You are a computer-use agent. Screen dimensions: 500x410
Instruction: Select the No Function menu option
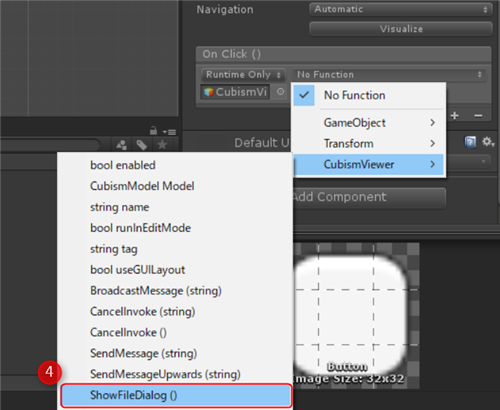click(x=369, y=95)
